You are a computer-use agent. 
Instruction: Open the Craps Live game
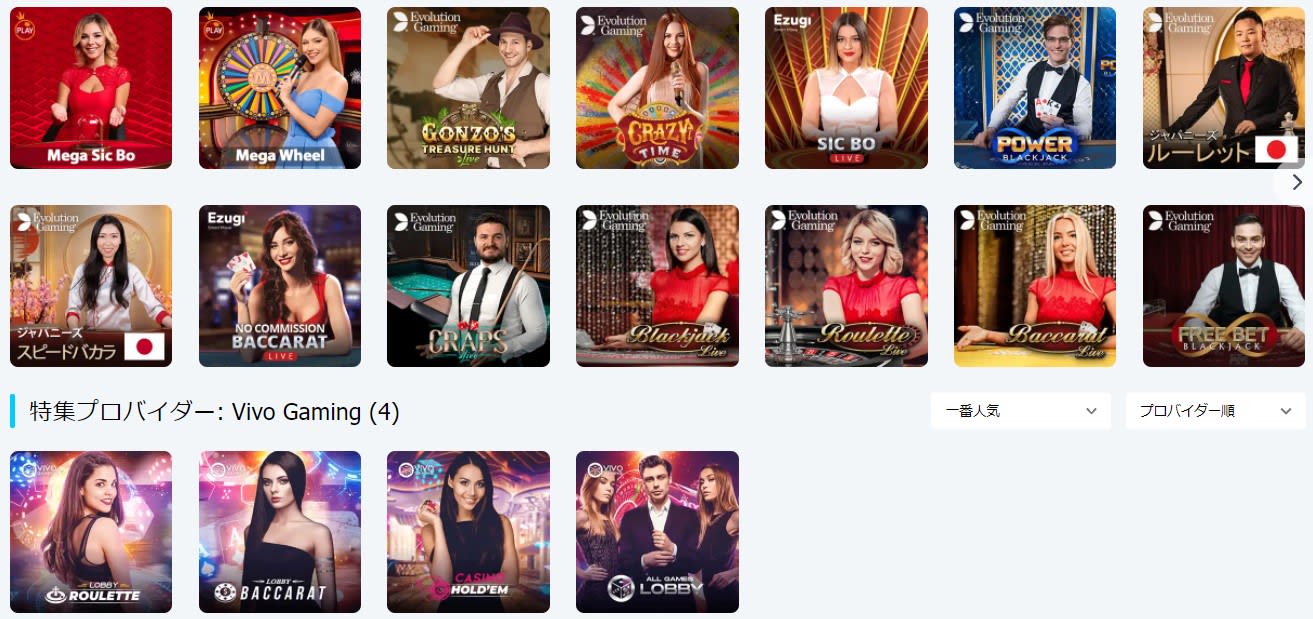[x=468, y=286]
